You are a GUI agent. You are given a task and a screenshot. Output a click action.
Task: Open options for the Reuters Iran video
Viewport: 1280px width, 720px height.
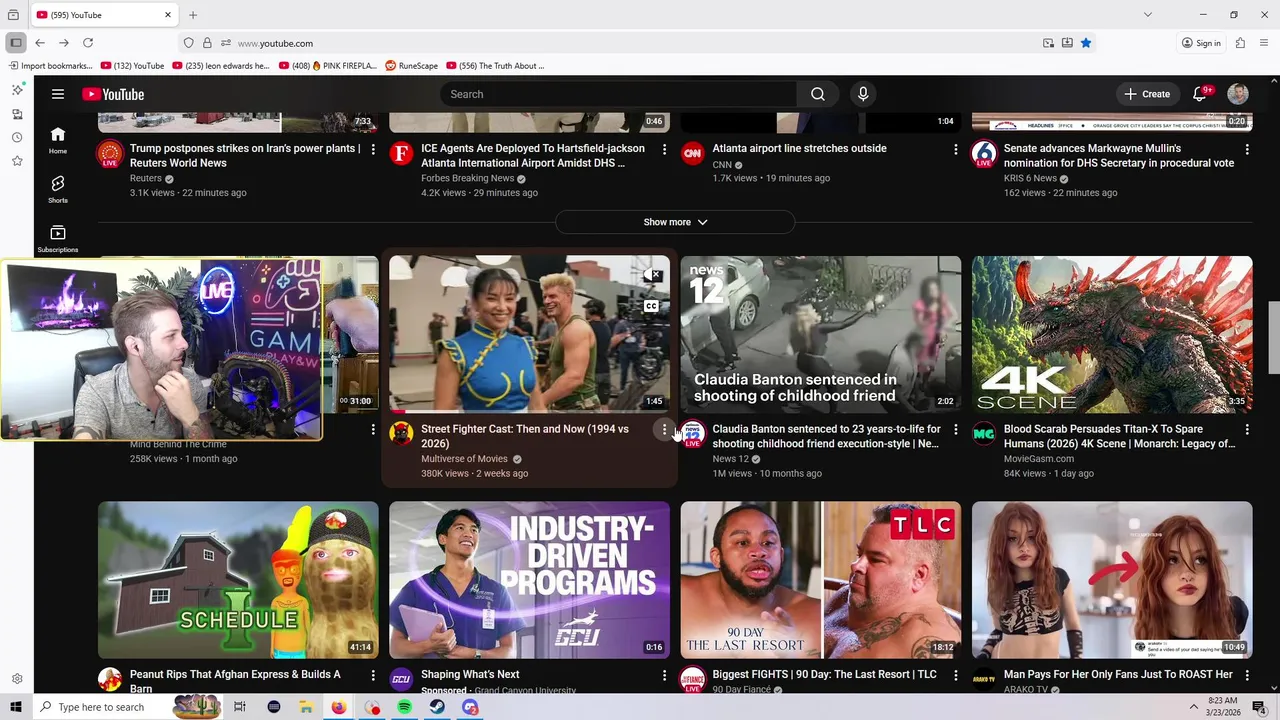coord(373,149)
